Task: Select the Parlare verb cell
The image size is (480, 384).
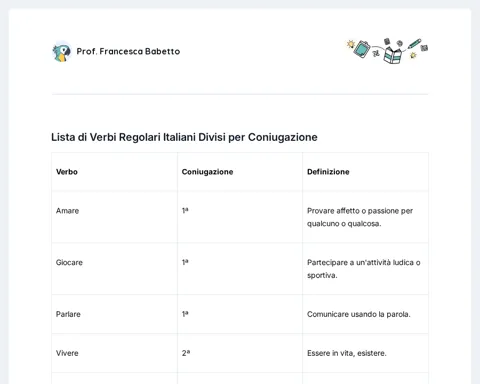Action: (115, 314)
